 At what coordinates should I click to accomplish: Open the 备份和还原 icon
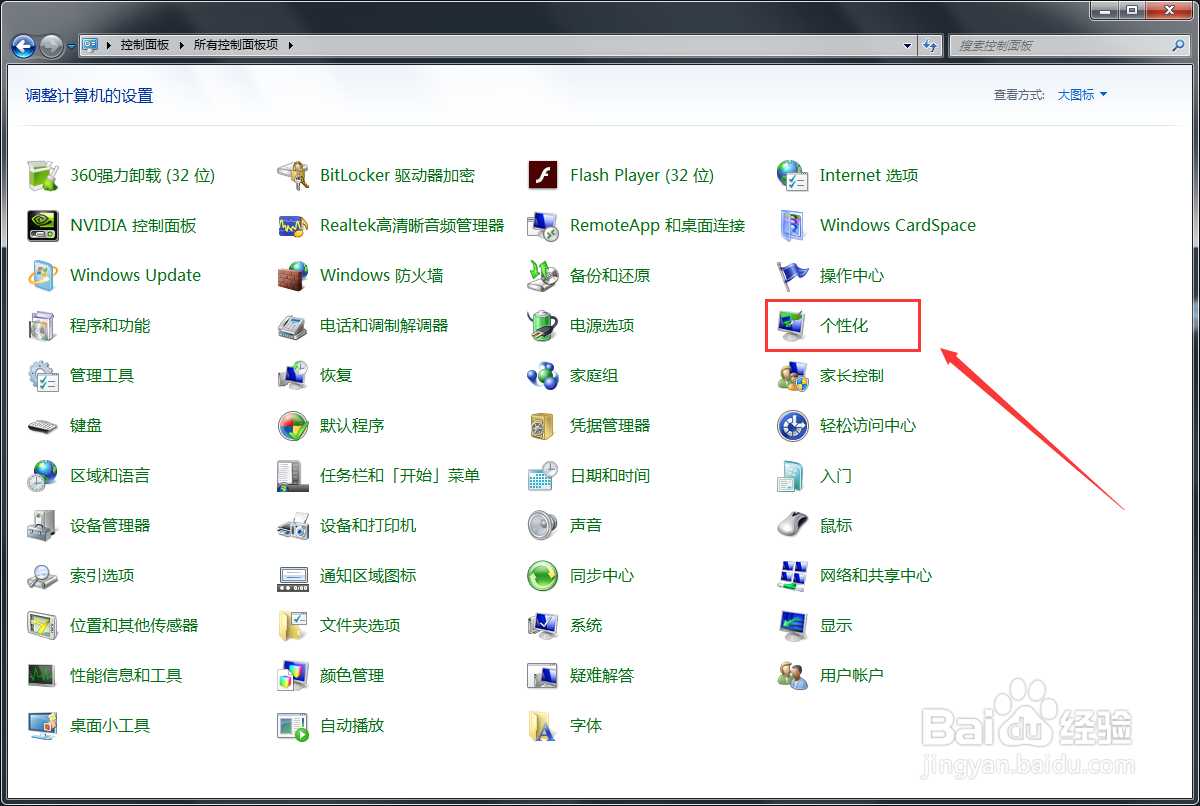543,275
